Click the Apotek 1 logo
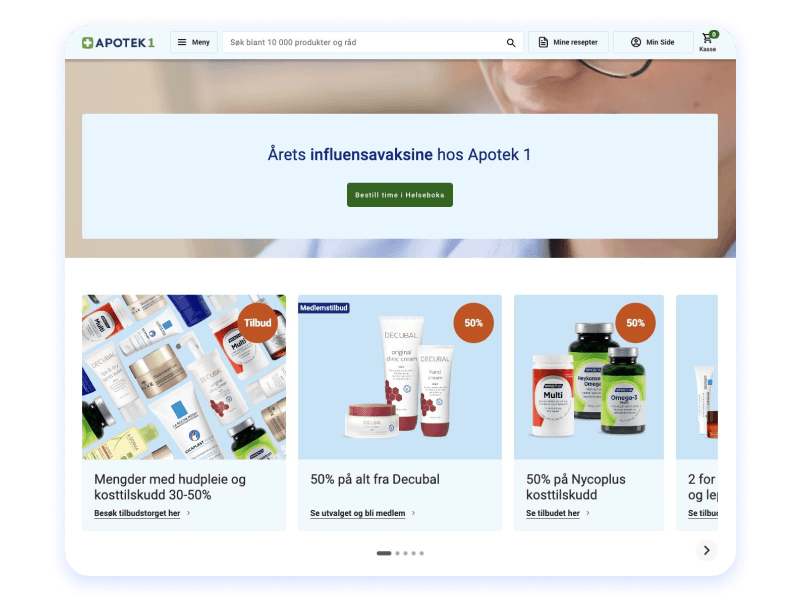Image resolution: width=800 pixels, height=600 pixels. (x=118, y=42)
